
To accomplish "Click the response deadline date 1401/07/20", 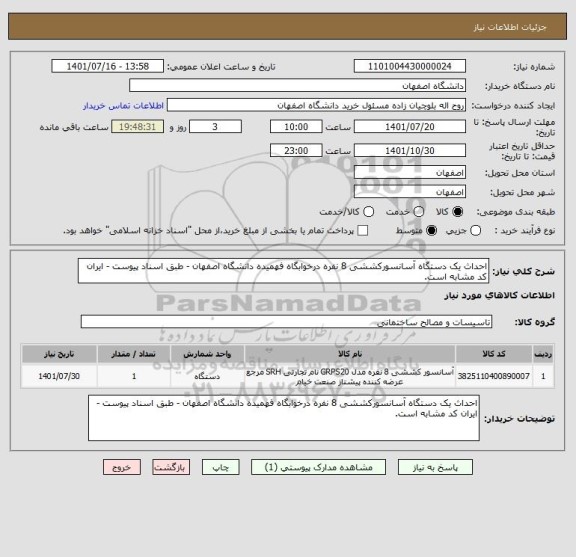I will coord(410,127).
